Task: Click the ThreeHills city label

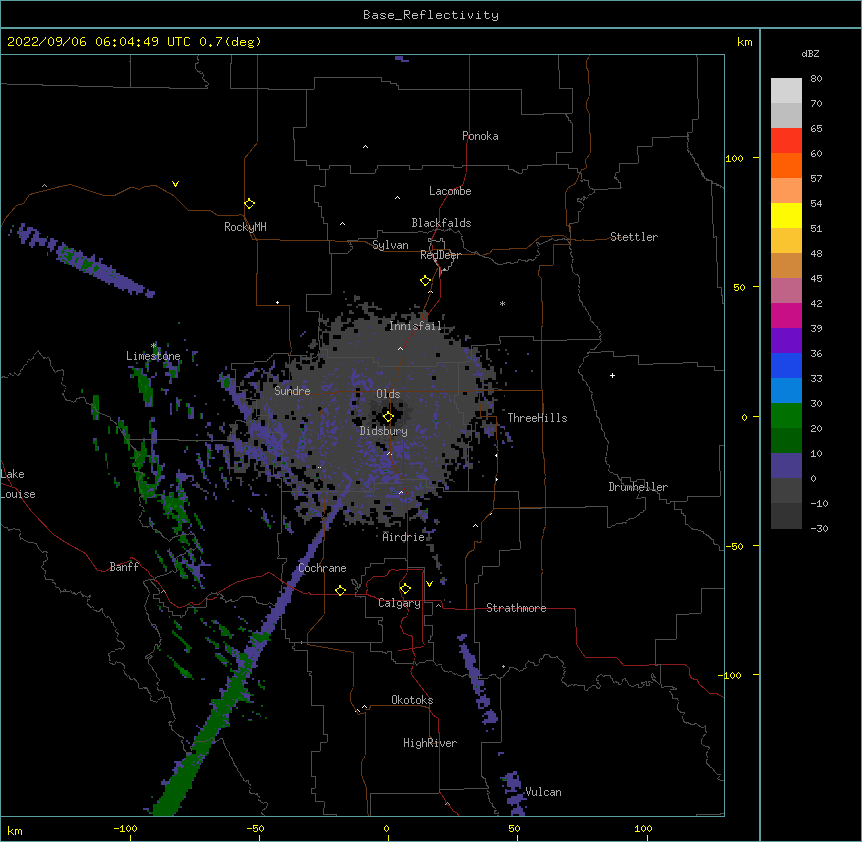Action: (x=537, y=418)
